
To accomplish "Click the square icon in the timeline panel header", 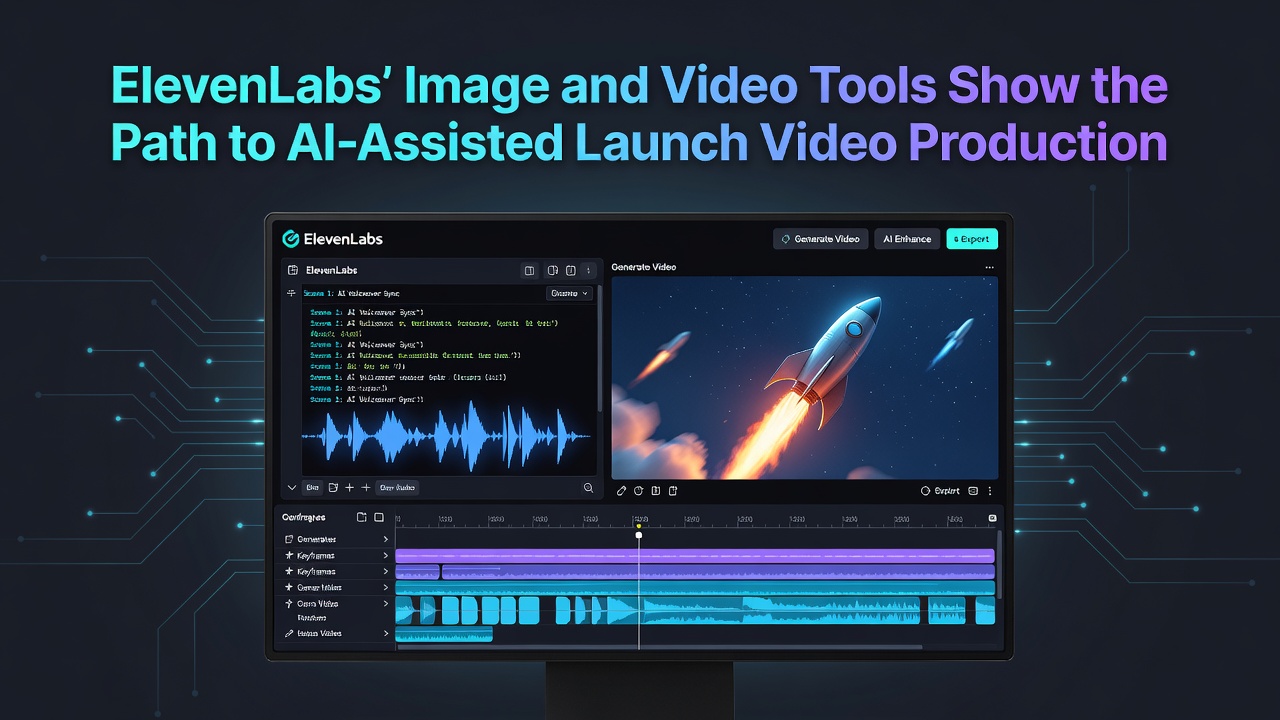I will click(x=379, y=517).
